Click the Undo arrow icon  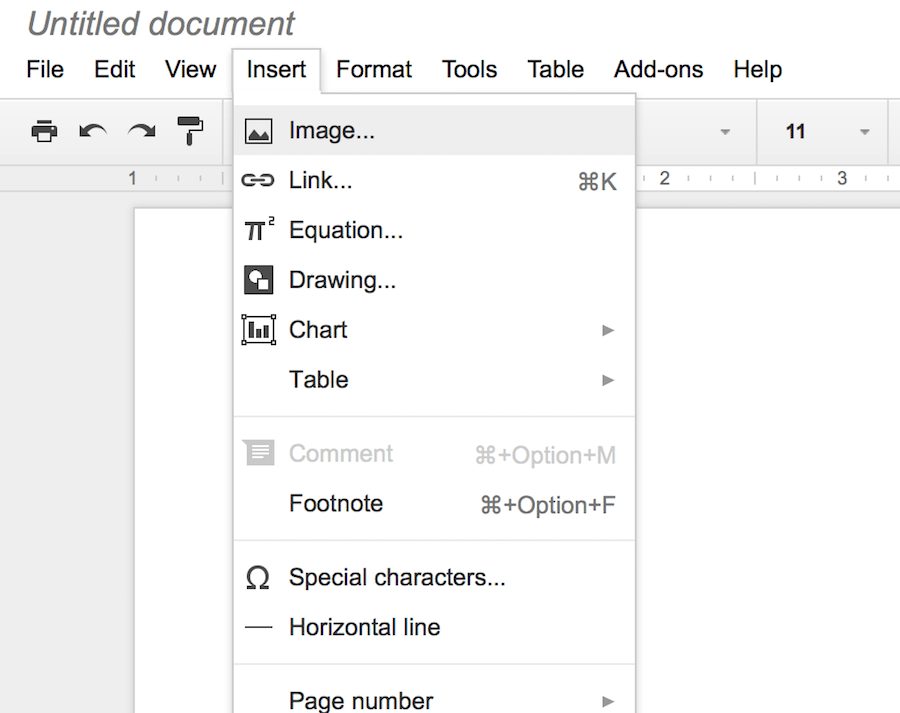[93, 131]
